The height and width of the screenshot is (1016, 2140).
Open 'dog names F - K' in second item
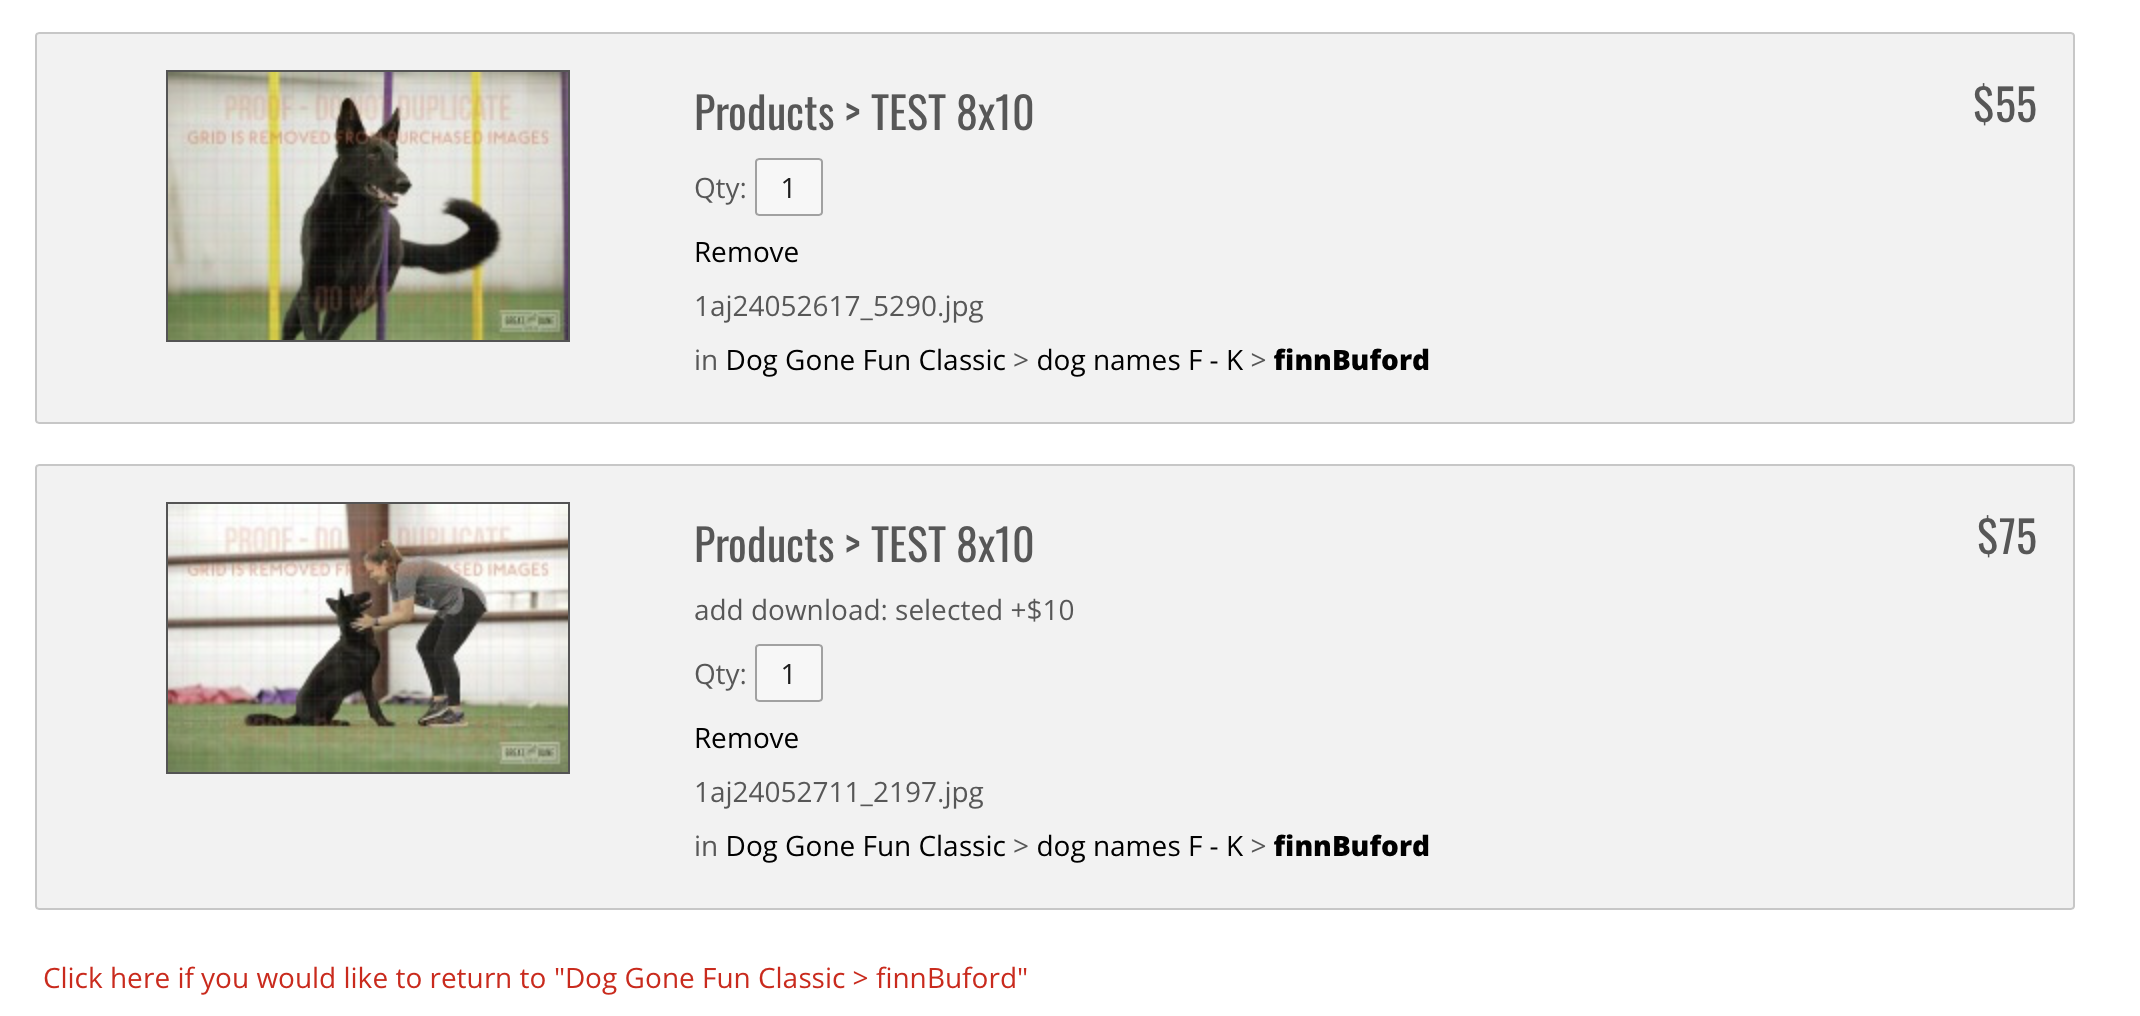point(1140,846)
